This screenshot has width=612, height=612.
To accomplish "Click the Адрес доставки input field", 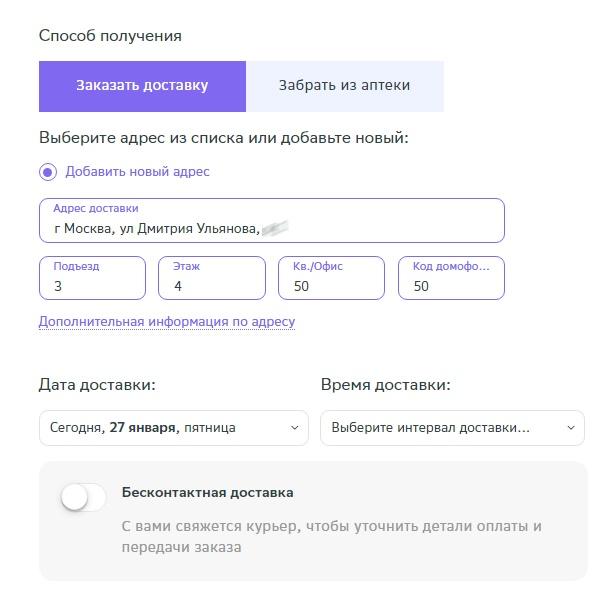I will click(272, 221).
